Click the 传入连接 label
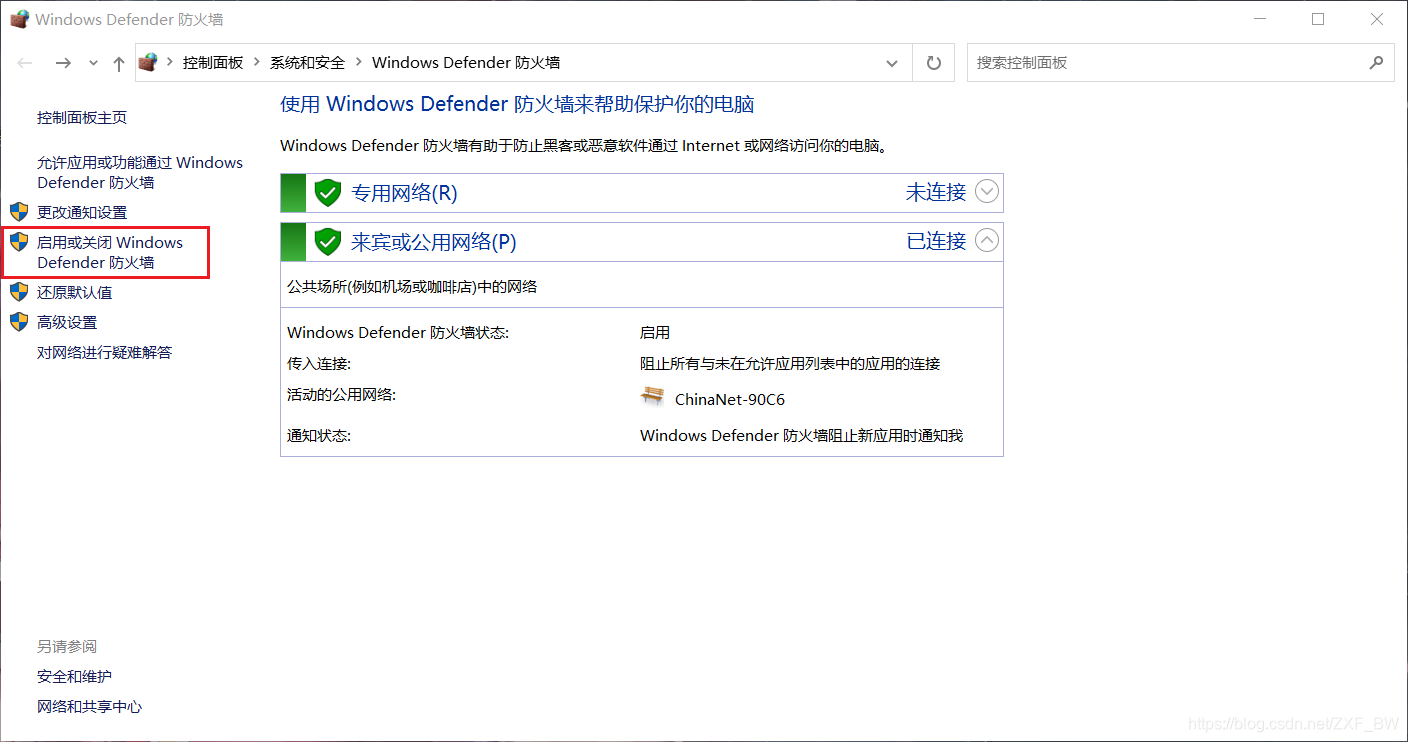 point(319,363)
